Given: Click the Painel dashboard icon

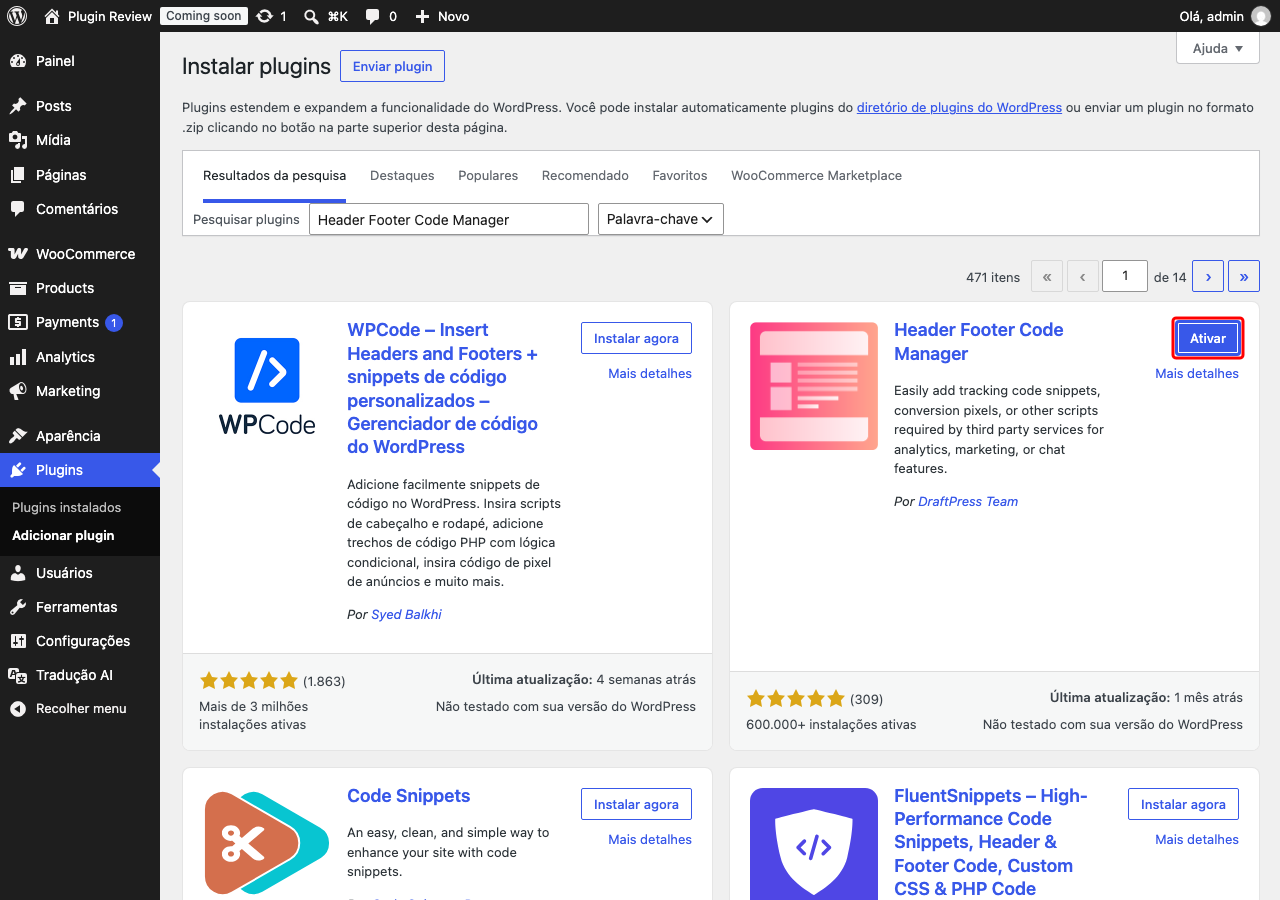Looking at the screenshot, I should [x=18, y=61].
